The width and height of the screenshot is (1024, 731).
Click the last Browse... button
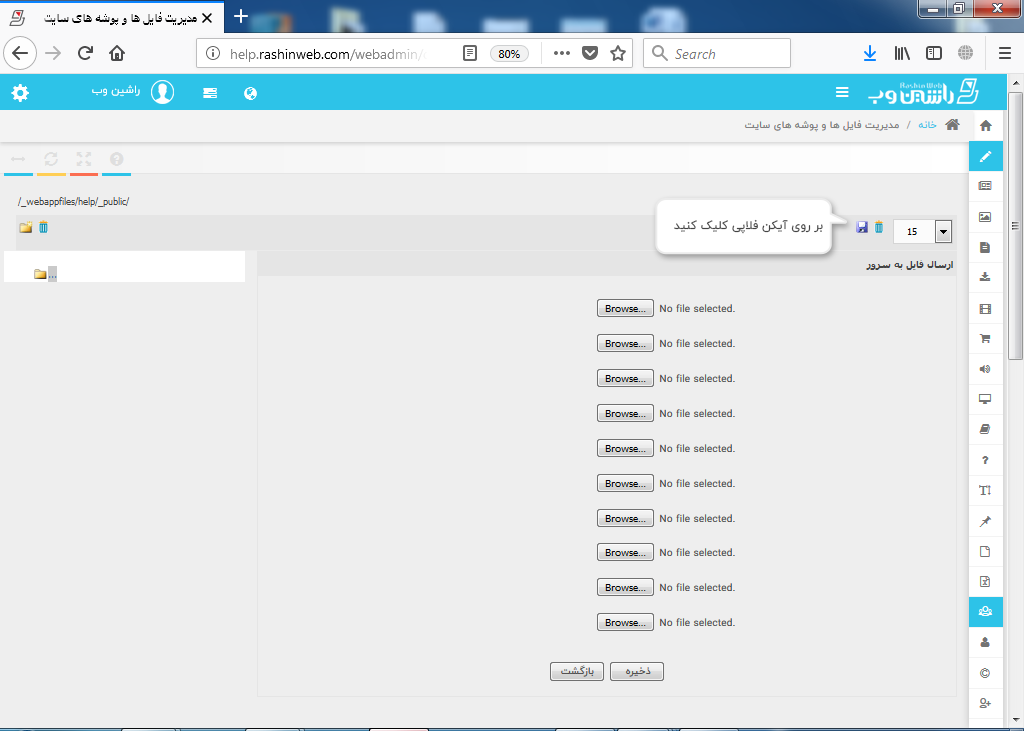625,622
